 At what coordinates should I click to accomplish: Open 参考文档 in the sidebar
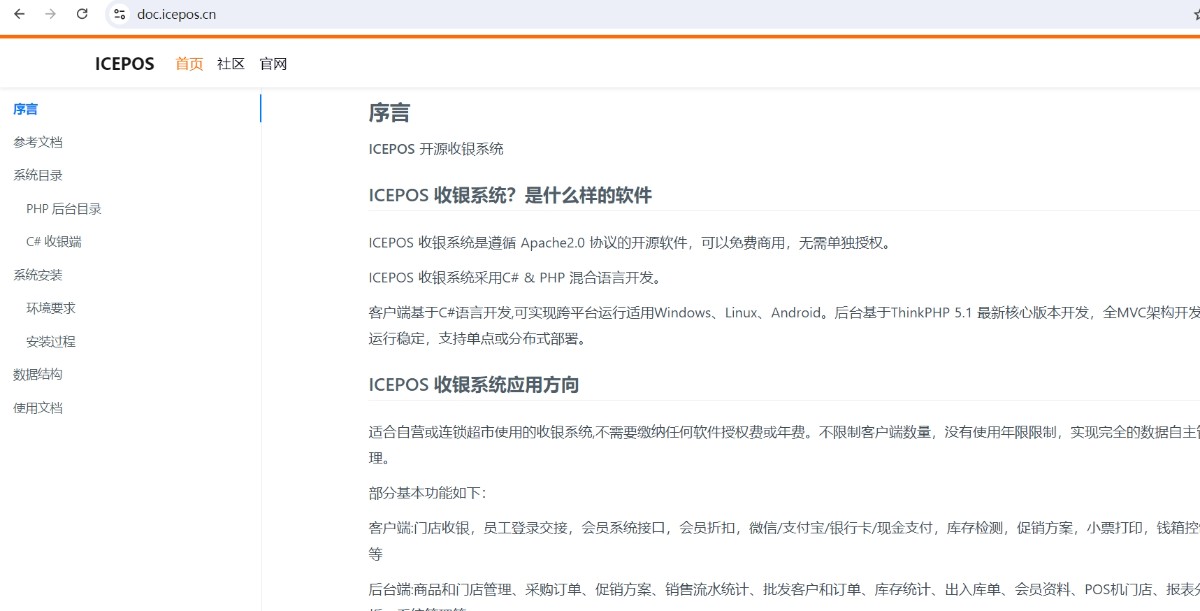tap(38, 142)
